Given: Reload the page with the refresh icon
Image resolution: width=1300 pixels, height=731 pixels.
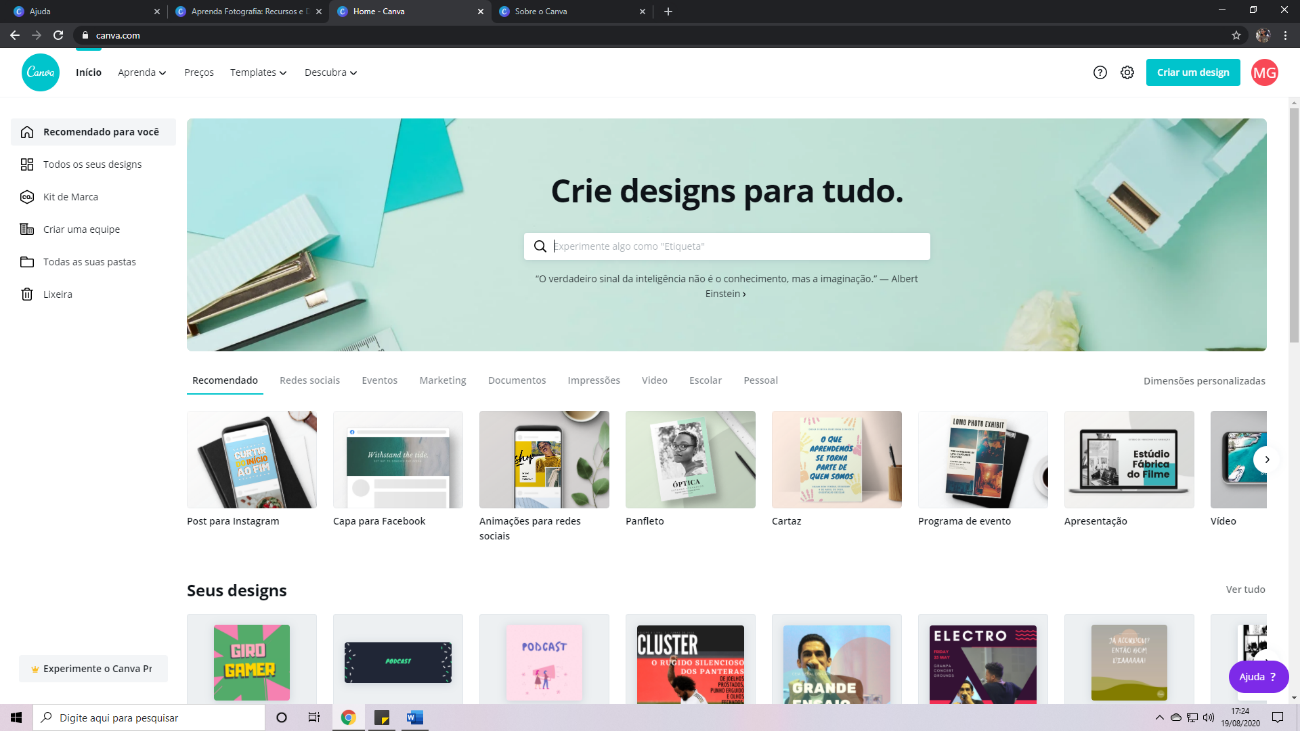Looking at the screenshot, I should (x=58, y=35).
